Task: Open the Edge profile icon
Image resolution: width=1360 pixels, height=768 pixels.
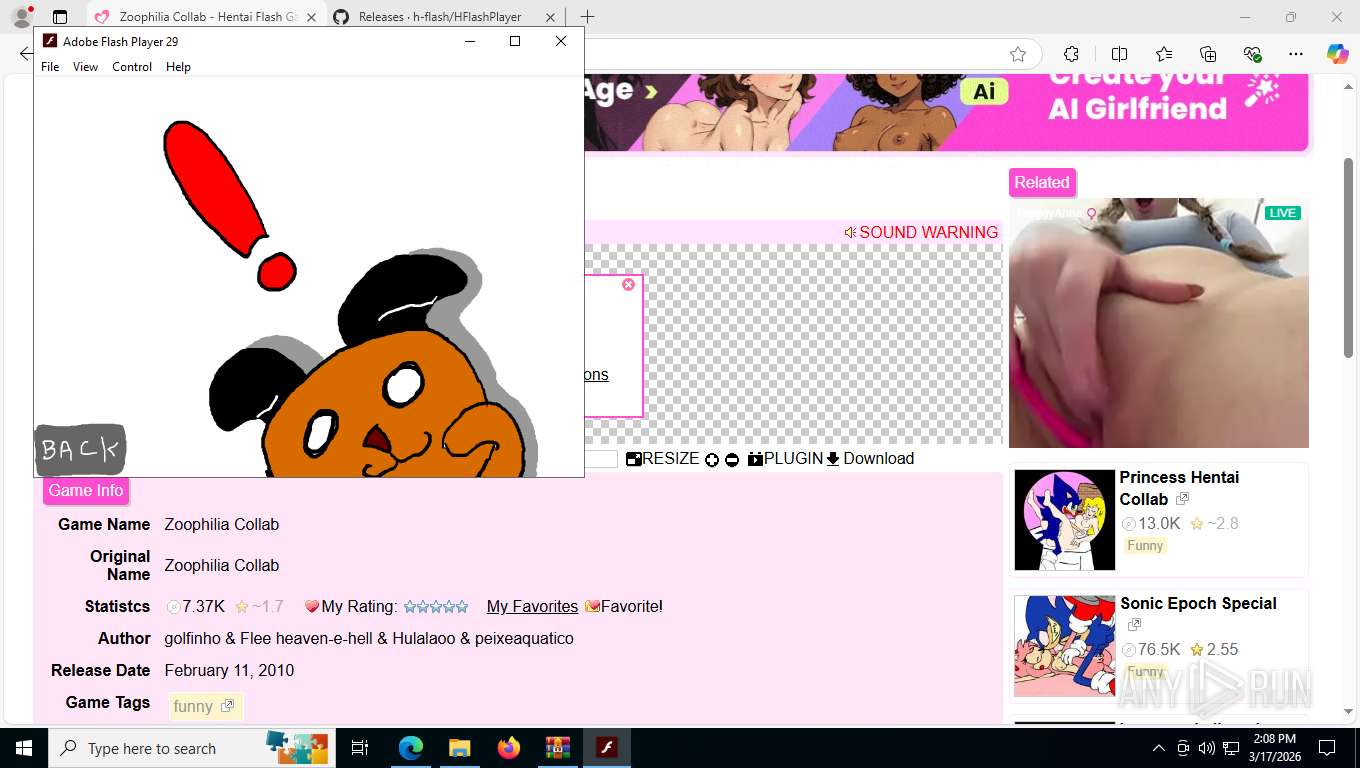Action: [x=21, y=17]
